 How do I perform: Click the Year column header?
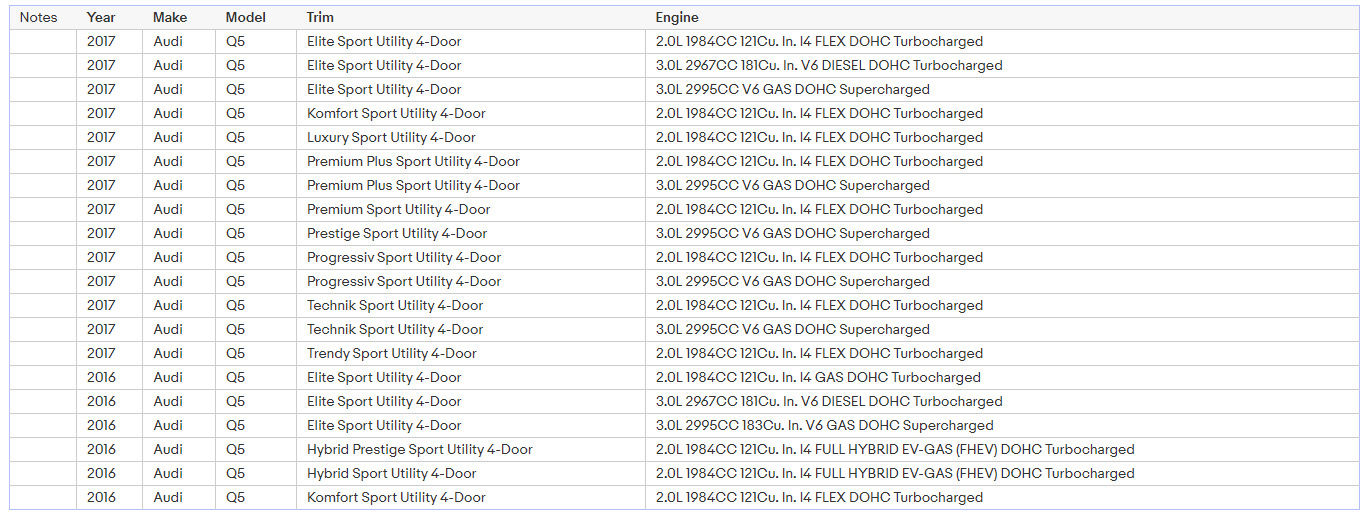coord(101,17)
